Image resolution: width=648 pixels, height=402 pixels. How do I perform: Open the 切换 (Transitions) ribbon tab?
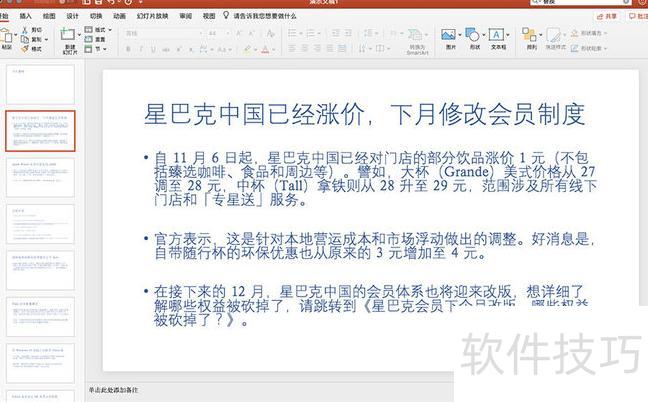[96, 16]
